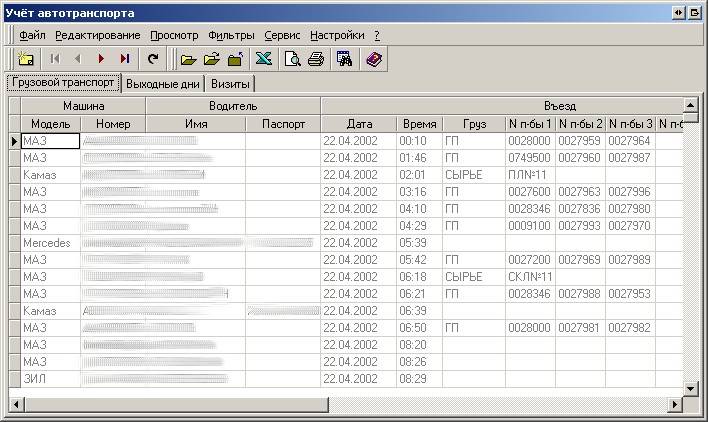Click dark closed folder with blue arrow
708x422 pixels.
235,59
